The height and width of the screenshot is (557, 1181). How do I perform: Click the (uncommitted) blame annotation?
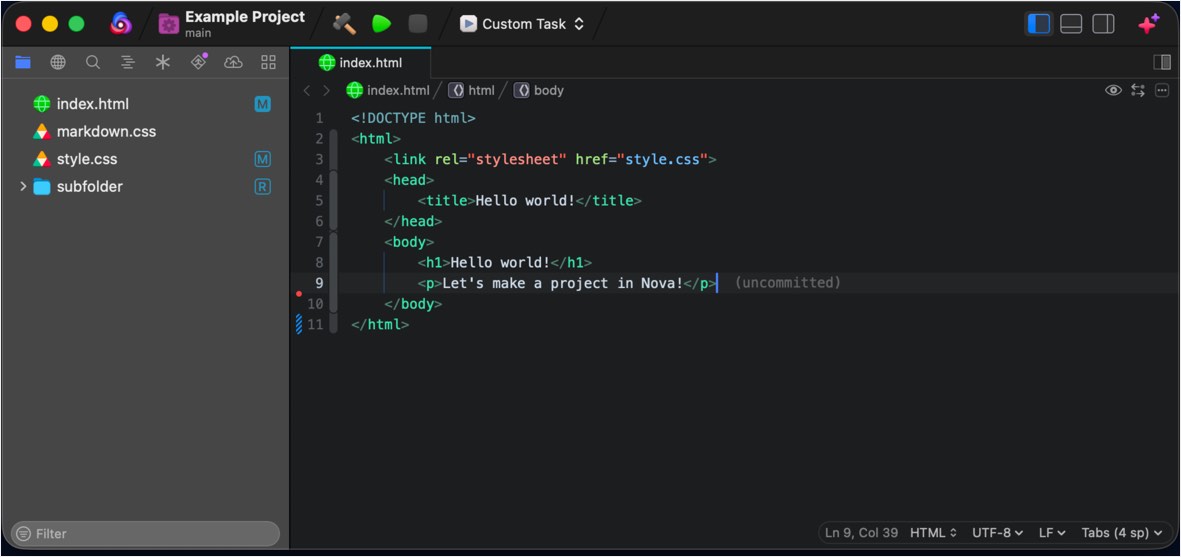(x=787, y=284)
